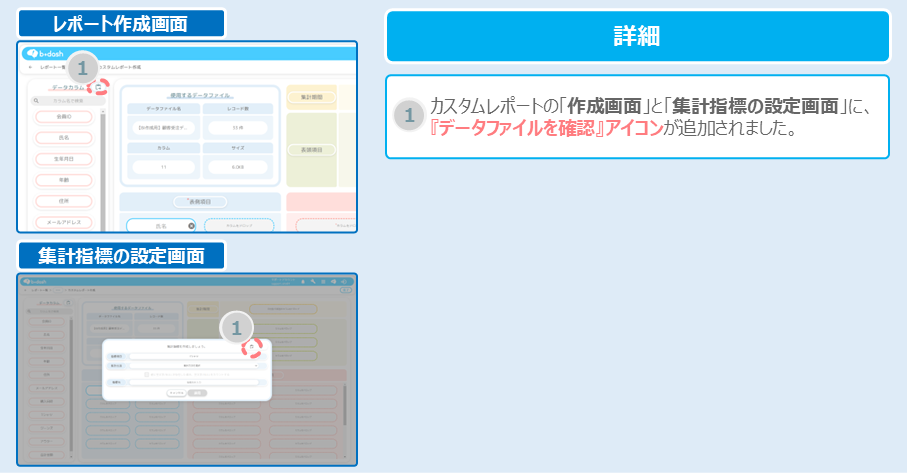907x473 pixels.
Task: Open notifications bell in metric settings screen
Action: click(x=303, y=282)
